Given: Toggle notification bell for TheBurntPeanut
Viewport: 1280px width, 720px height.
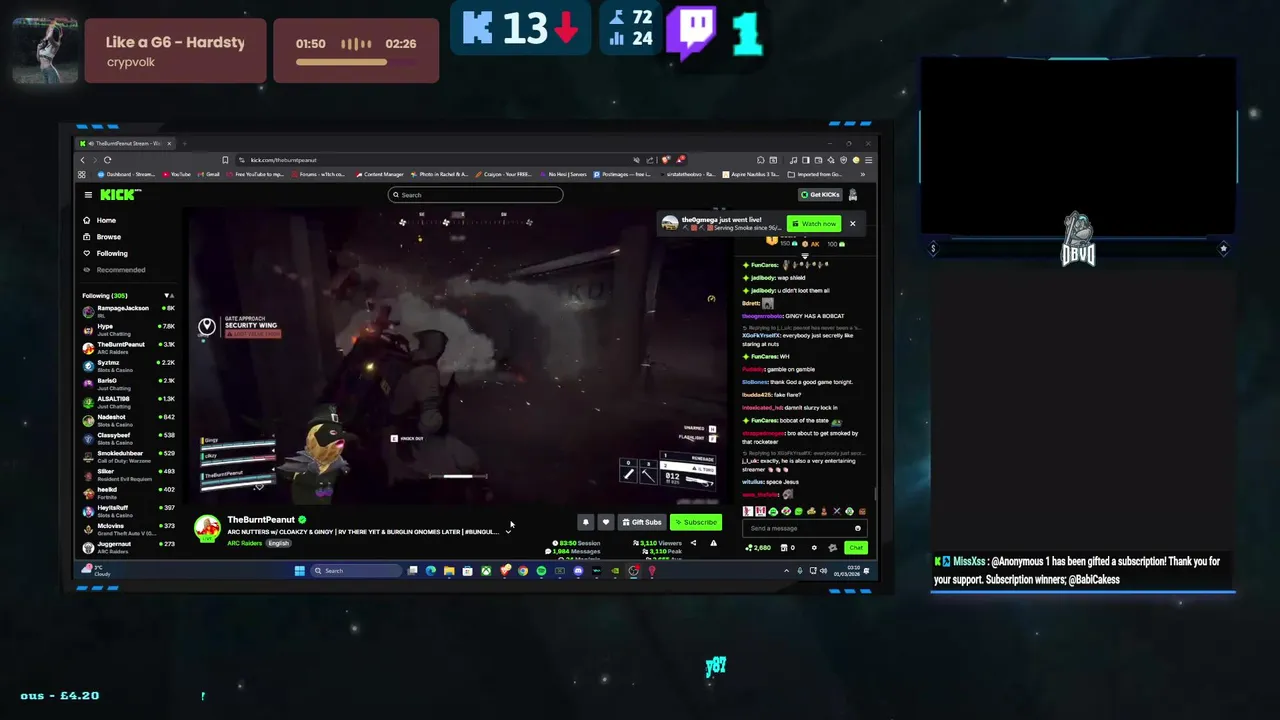Looking at the screenshot, I should click(x=586, y=522).
